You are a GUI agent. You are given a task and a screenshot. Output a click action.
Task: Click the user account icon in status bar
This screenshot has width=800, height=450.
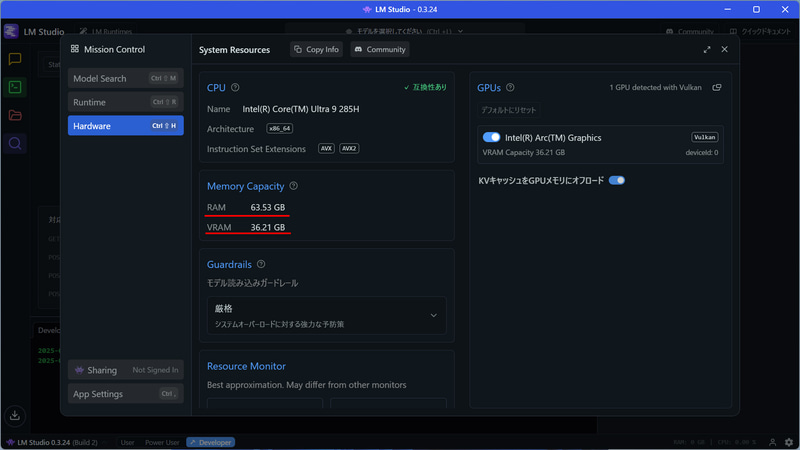click(x=772, y=442)
